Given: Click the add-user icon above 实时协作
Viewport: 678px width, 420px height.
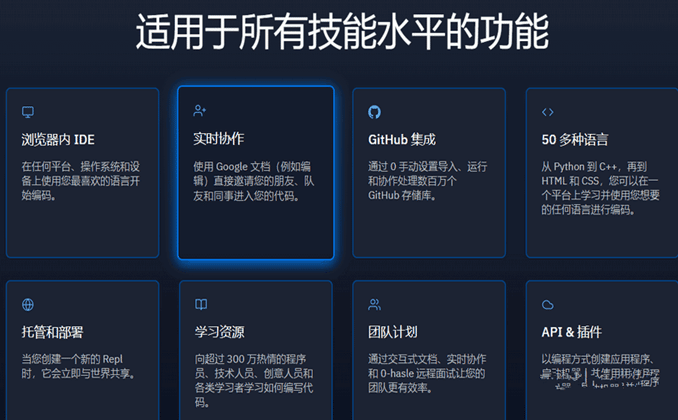Looking at the screenshot, I should 199,111.
